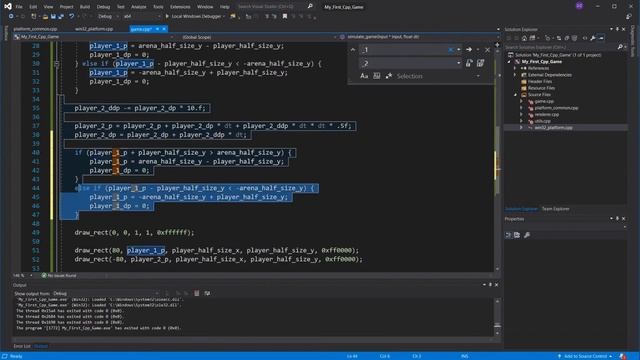Click the Undo arrow in the toolbar

(71, 16)
